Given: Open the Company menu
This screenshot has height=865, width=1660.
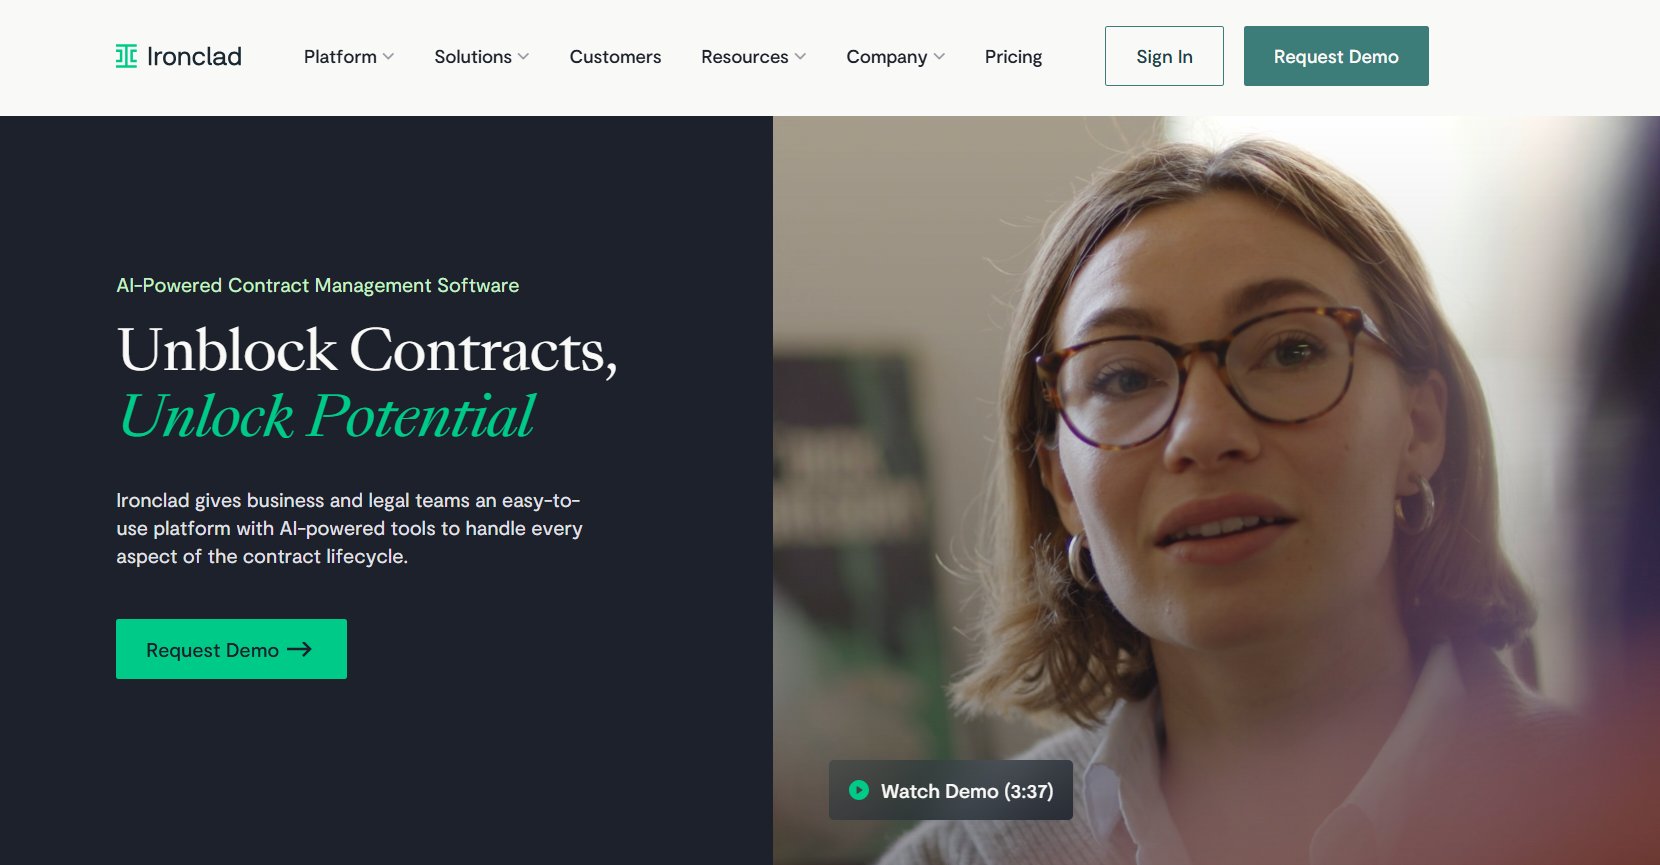Looking at the screenshot, I should [x=896, y=57].
